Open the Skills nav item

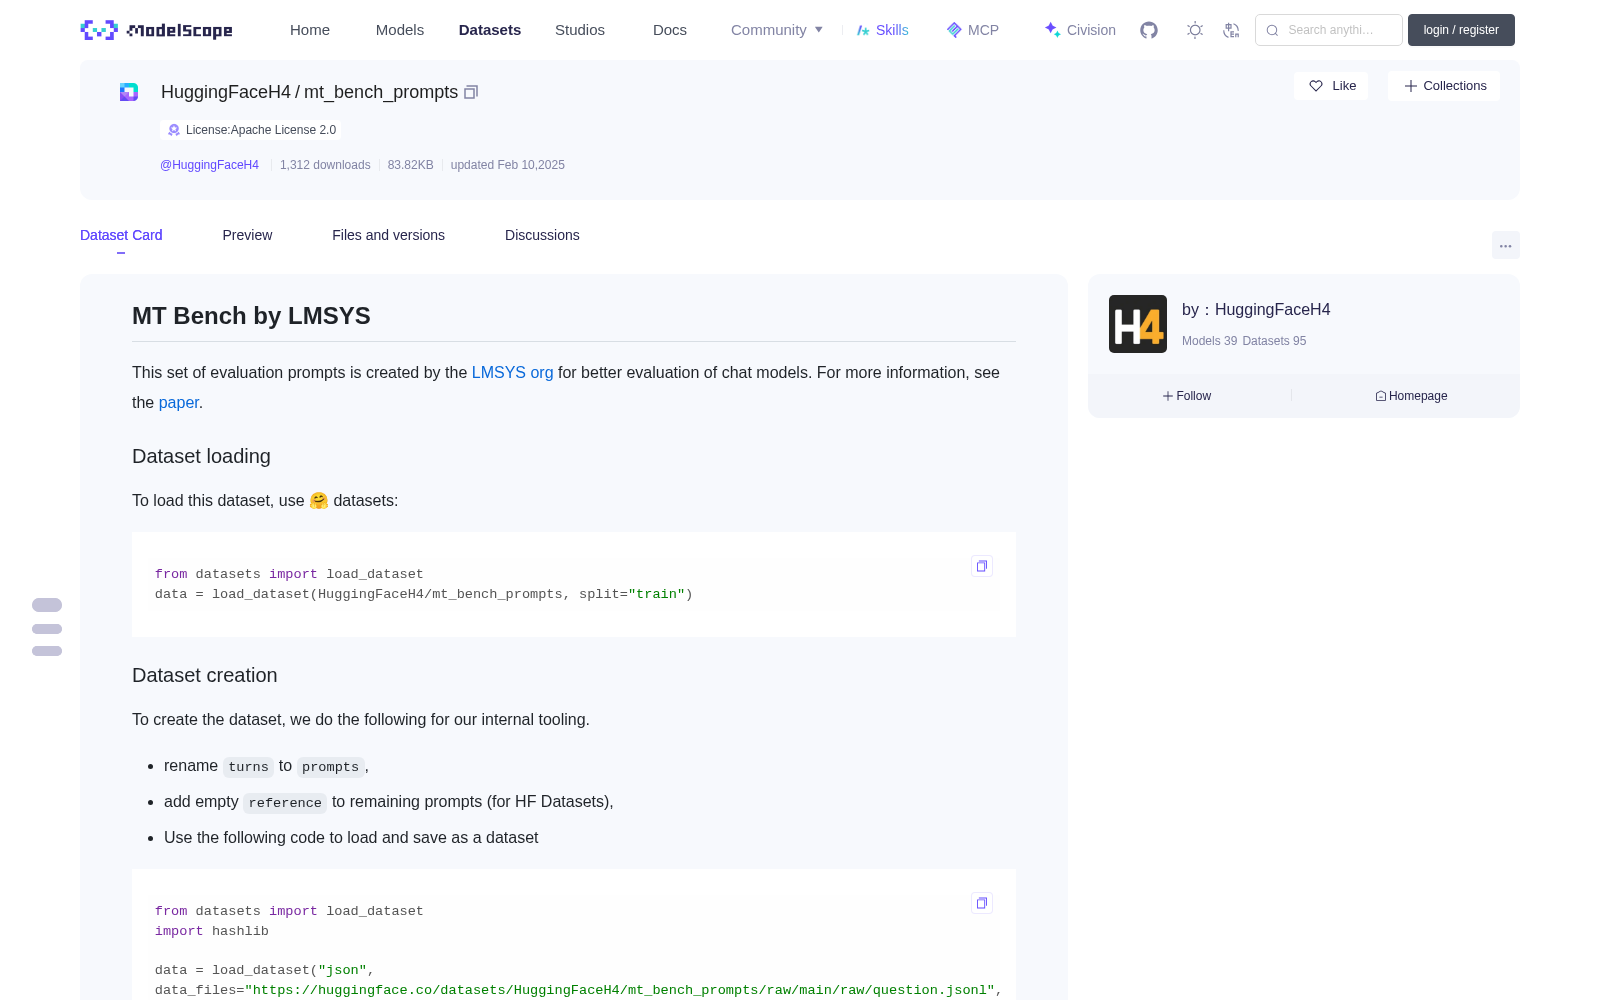[x=882, y=30]
